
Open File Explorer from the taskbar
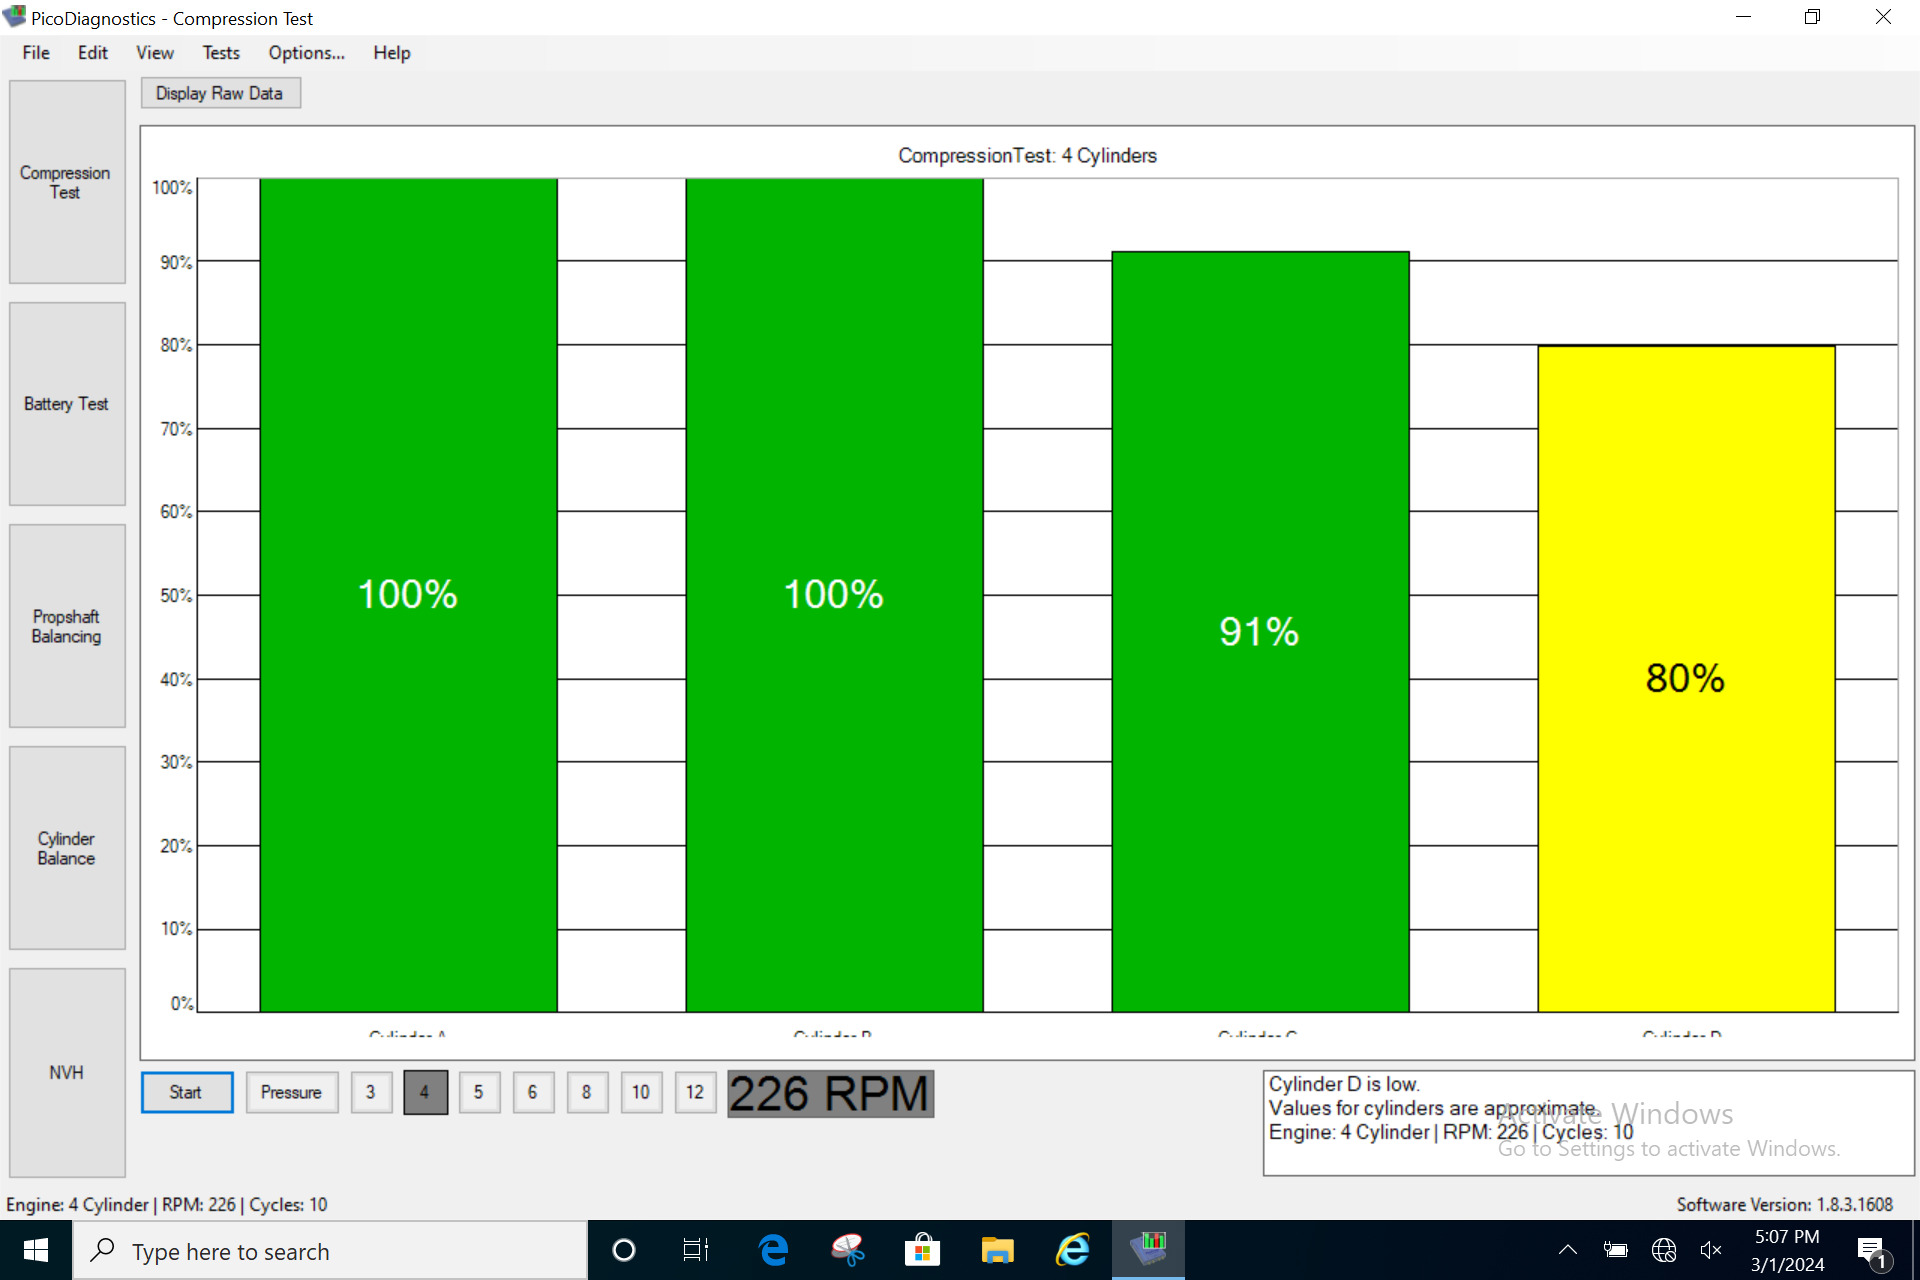click(997, 1250)
